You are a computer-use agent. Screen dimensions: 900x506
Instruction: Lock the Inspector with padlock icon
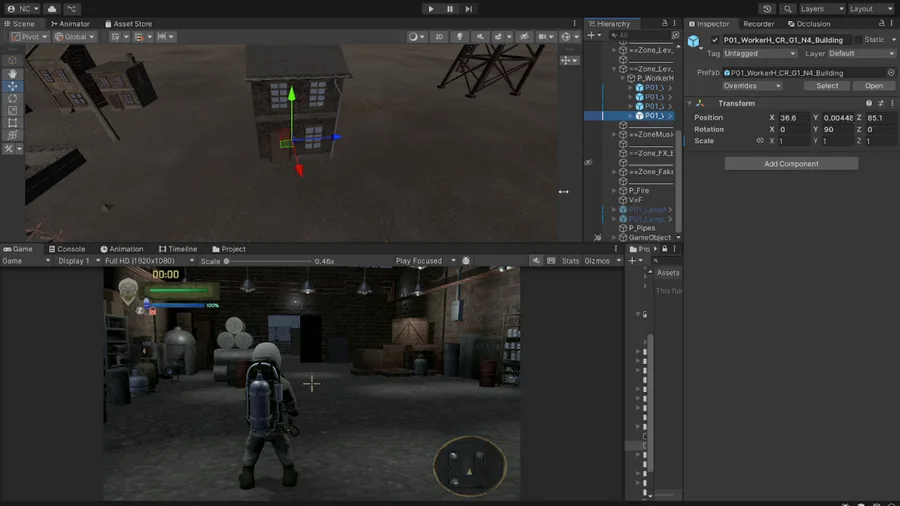(x=881, y=24)
